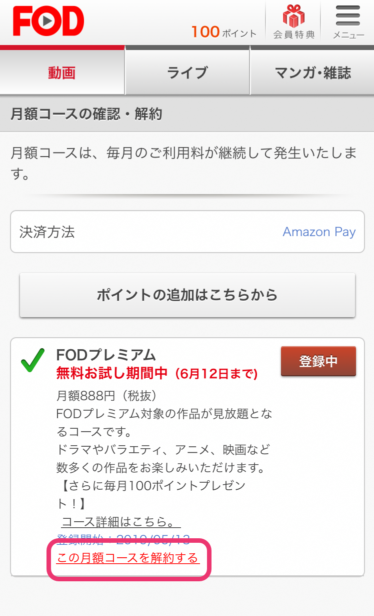Click the green checkmark beside FODプレミアム
The image size is (374, 616).
click(x=33, y=360)
